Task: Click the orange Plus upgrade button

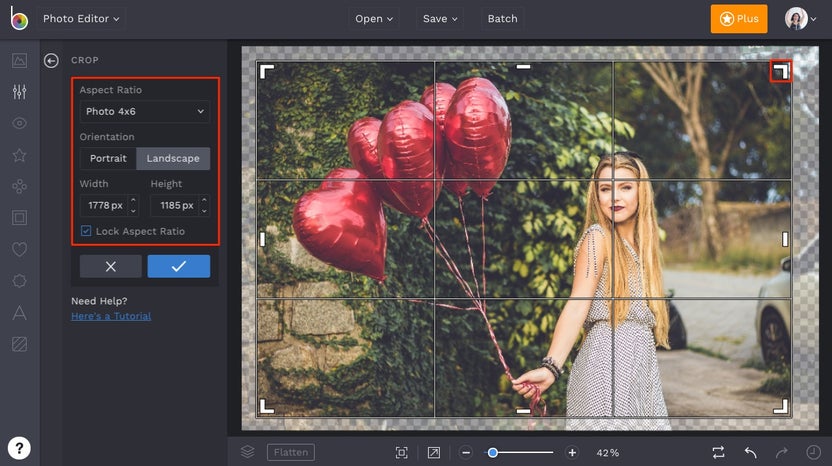Action: pyautogui.click(x=739, y=18)
